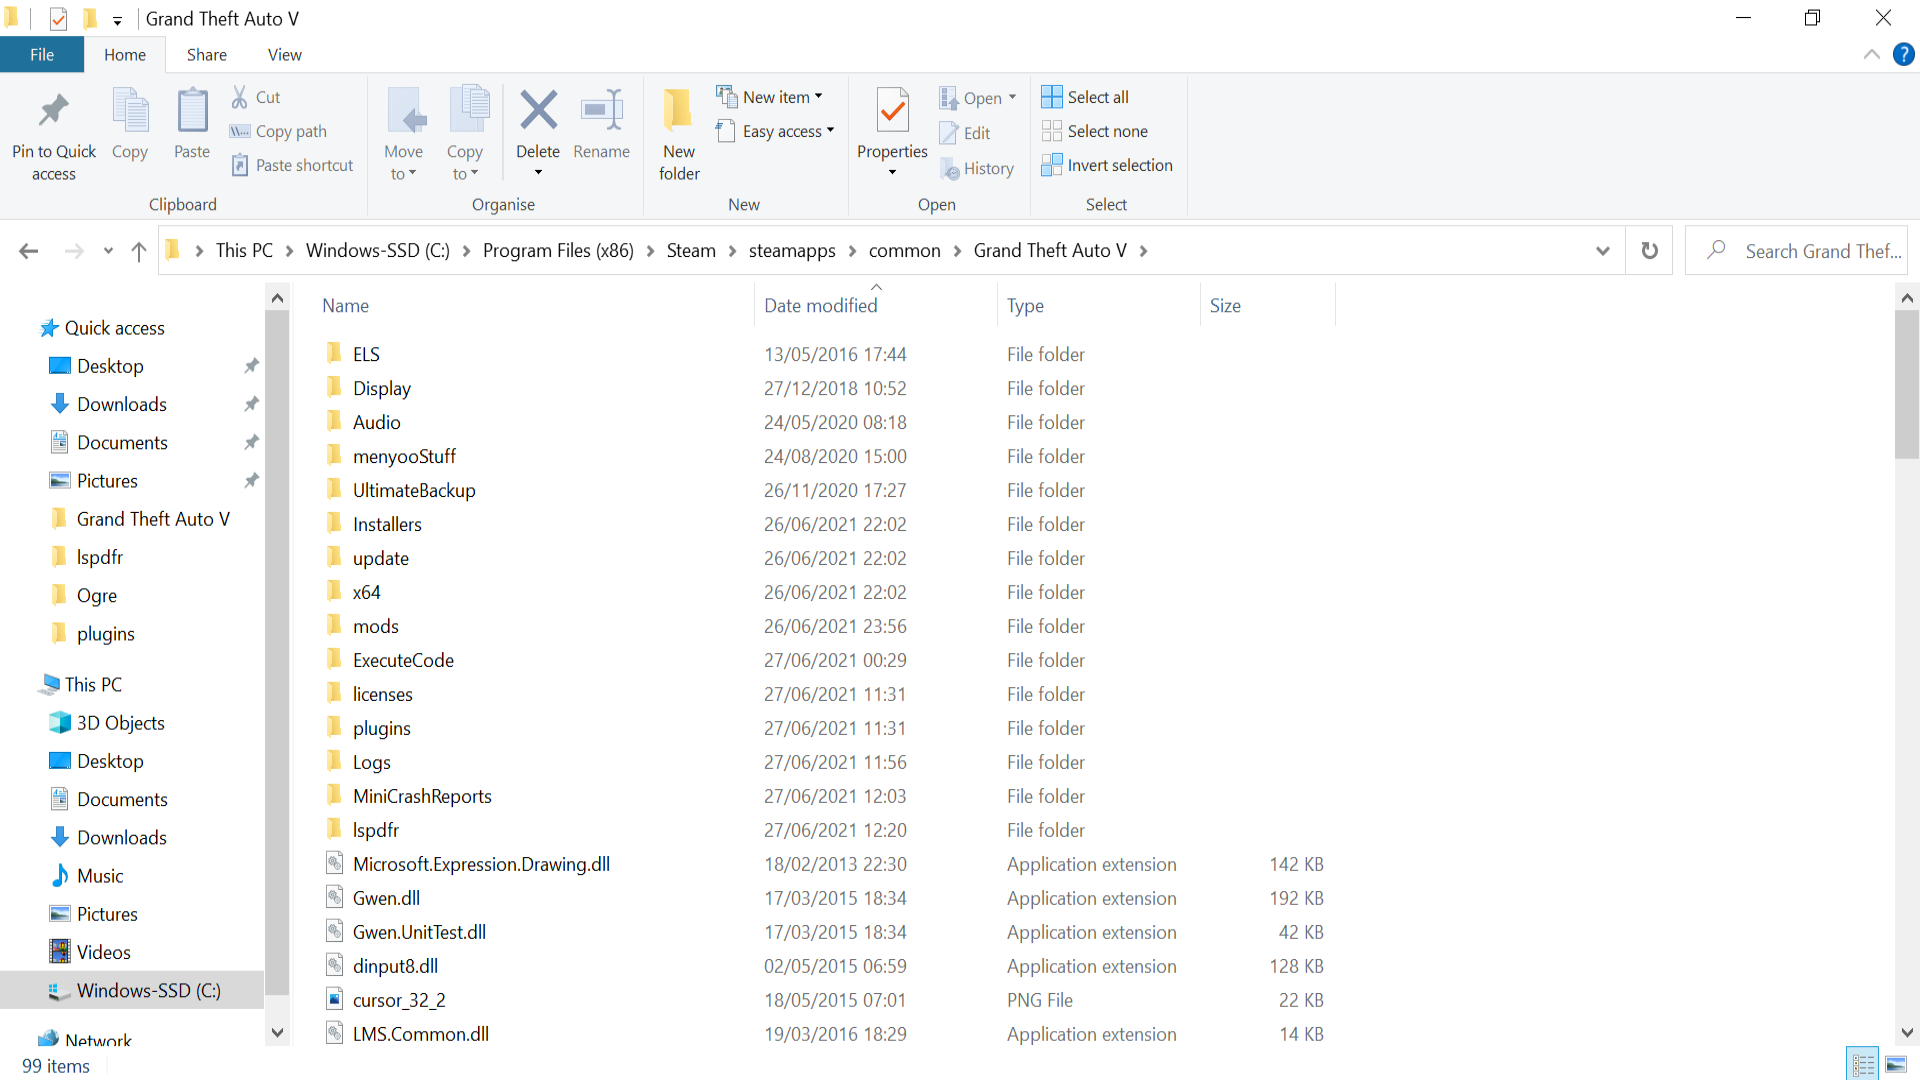This screenshot has width=1920, height=1080.
Task: Open the address bar history dropdown arrow
Action: (x=1602, y=251)
